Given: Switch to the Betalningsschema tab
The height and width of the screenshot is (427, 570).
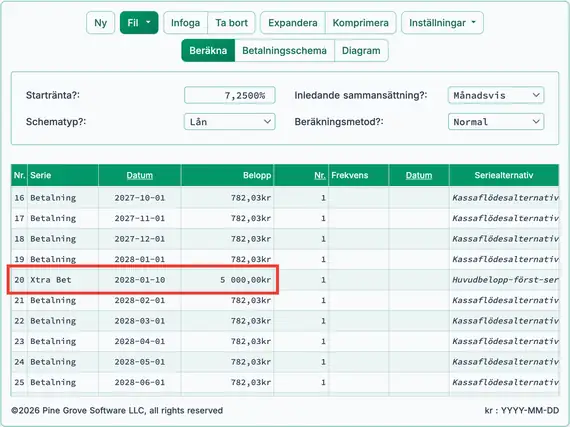Looking at the screenshot, I should [x=284, y=51].
